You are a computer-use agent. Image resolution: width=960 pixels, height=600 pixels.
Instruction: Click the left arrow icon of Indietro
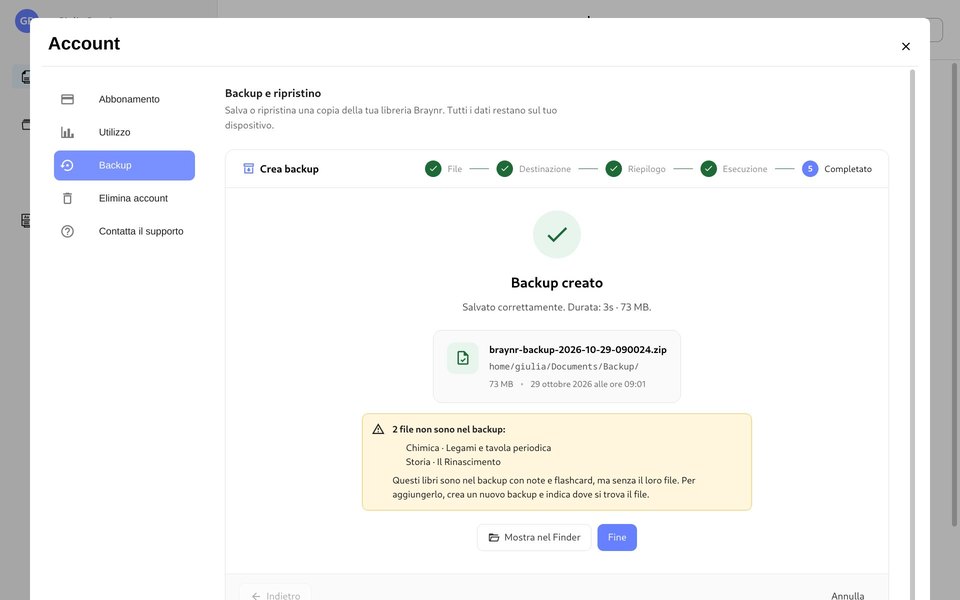tap(256, 596)
